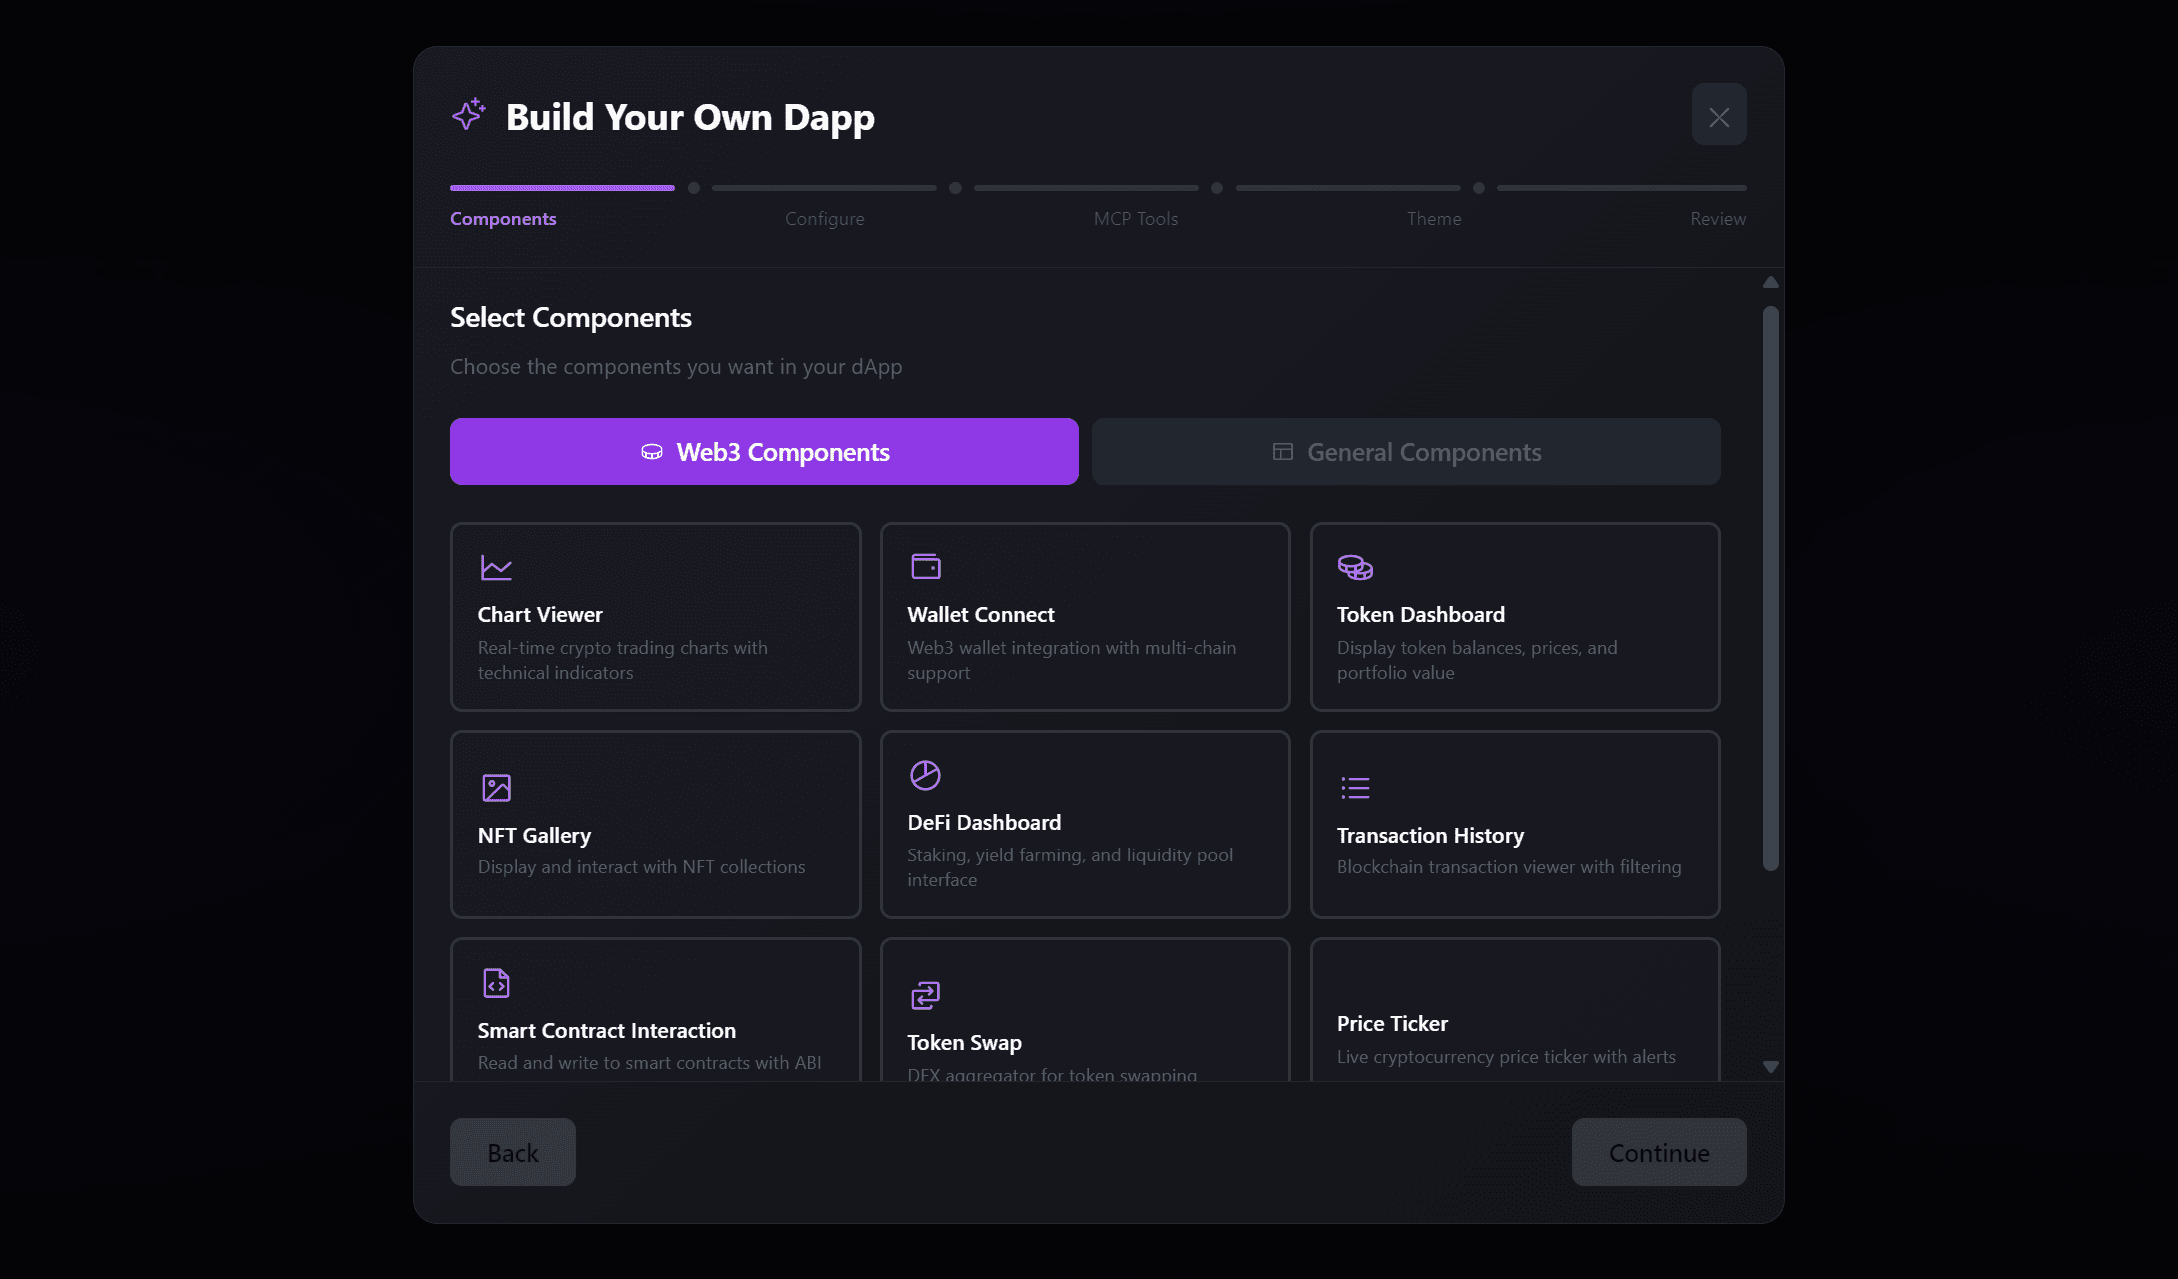Select the Web3 Components tab

(764, 452)
